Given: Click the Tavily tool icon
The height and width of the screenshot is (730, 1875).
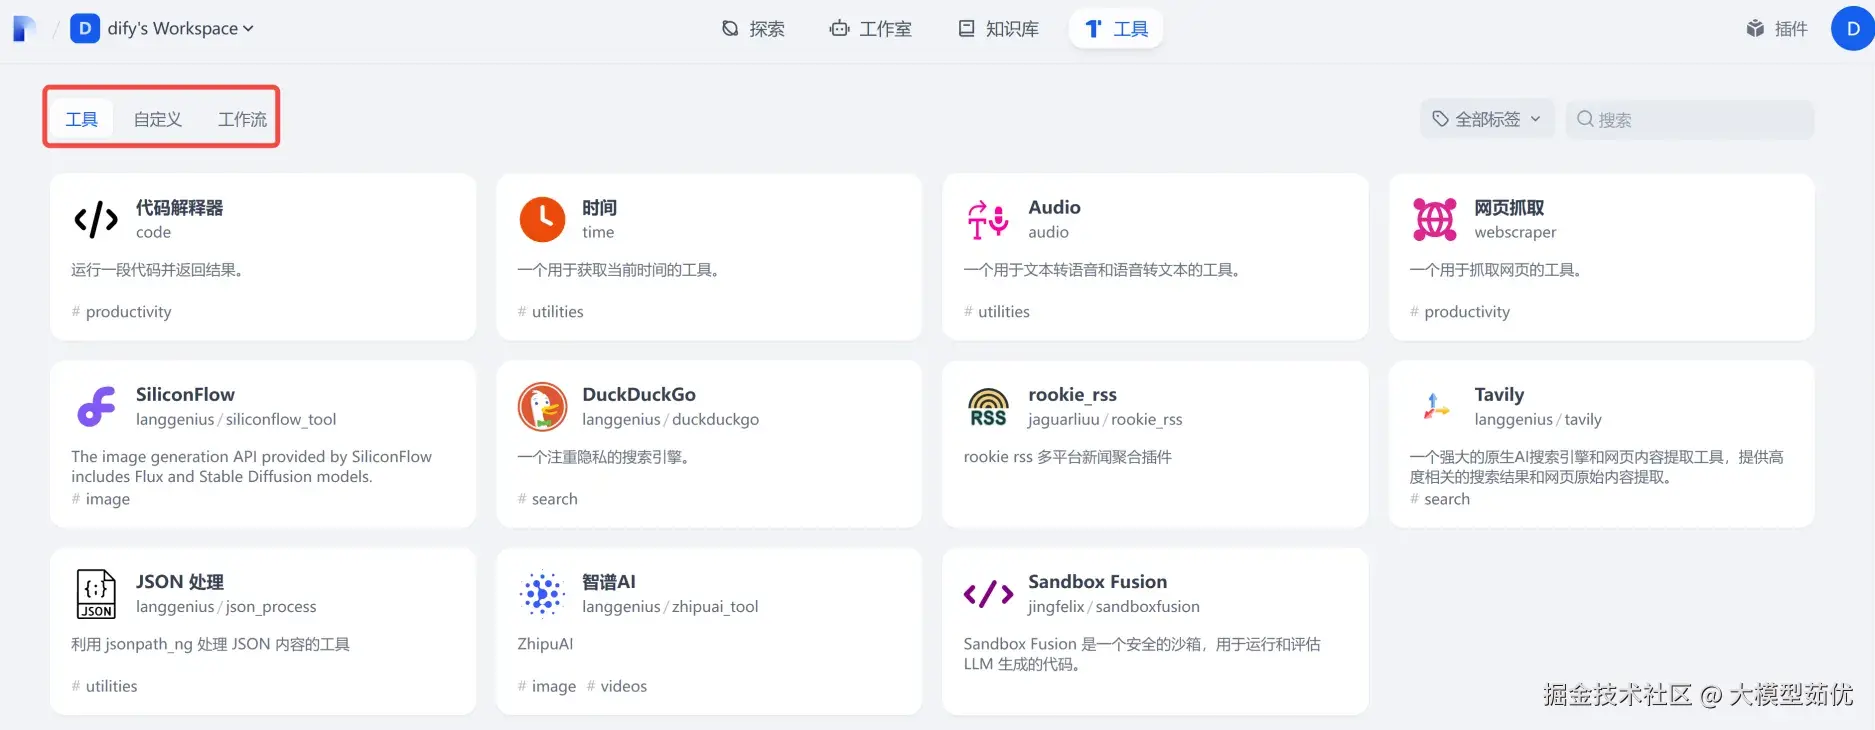Looking at the screenshot, I should coord(1434,406).
